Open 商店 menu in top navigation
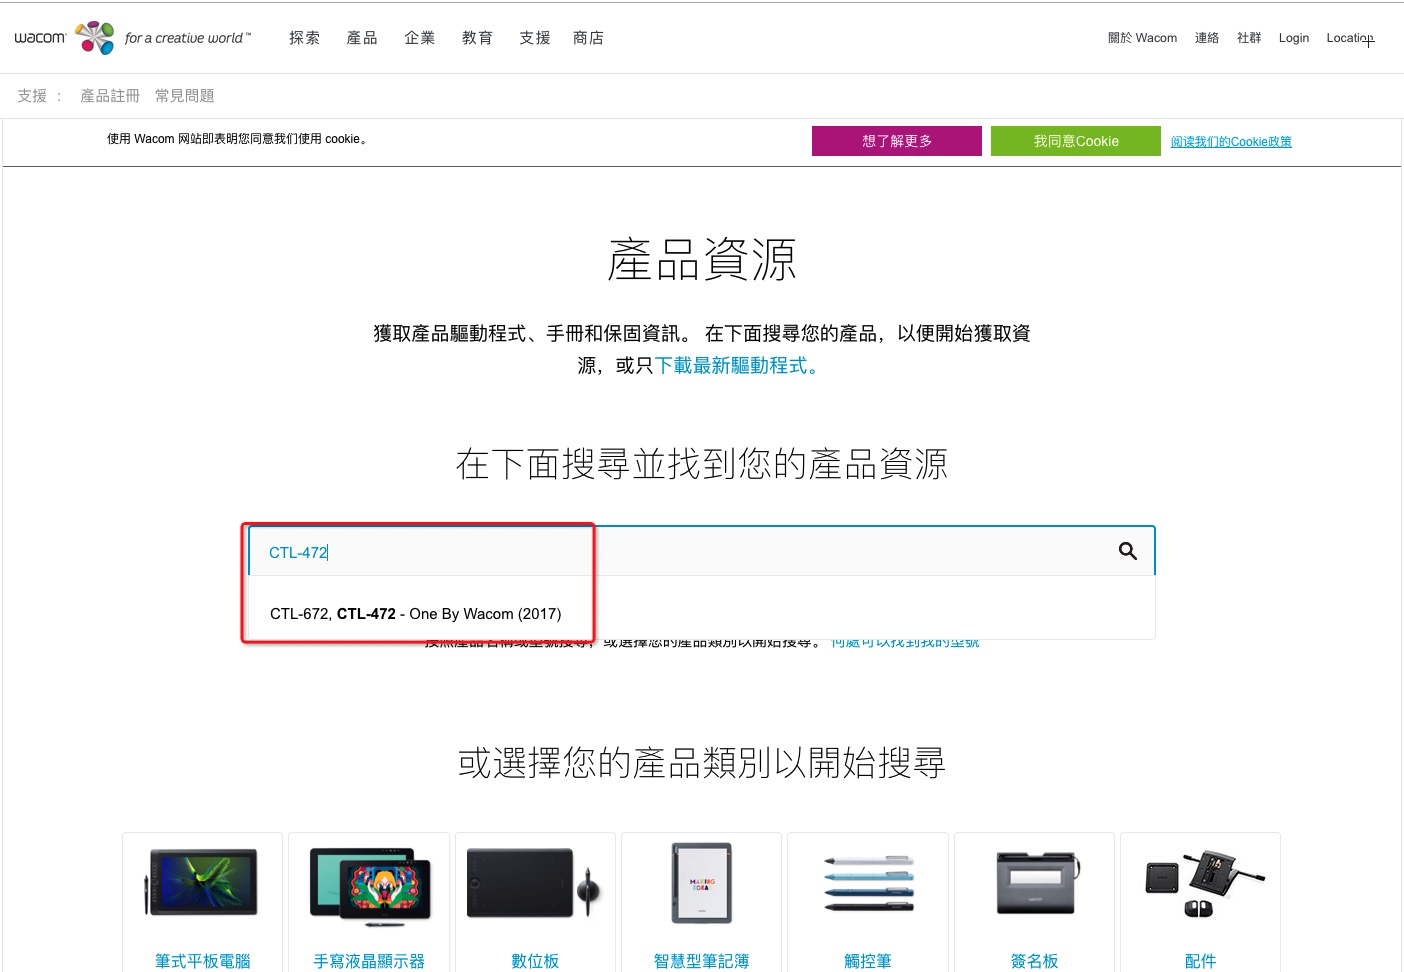The width and height of the screenshot is (1404, 972). click(589, 38)
